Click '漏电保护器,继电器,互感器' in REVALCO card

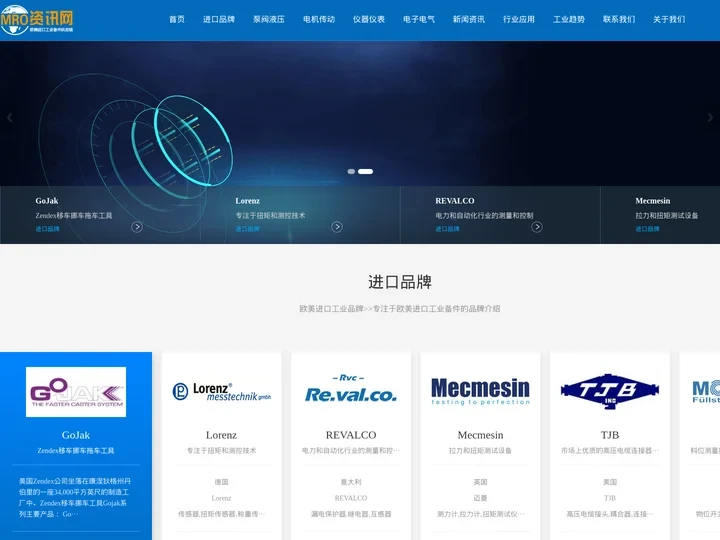351,514
